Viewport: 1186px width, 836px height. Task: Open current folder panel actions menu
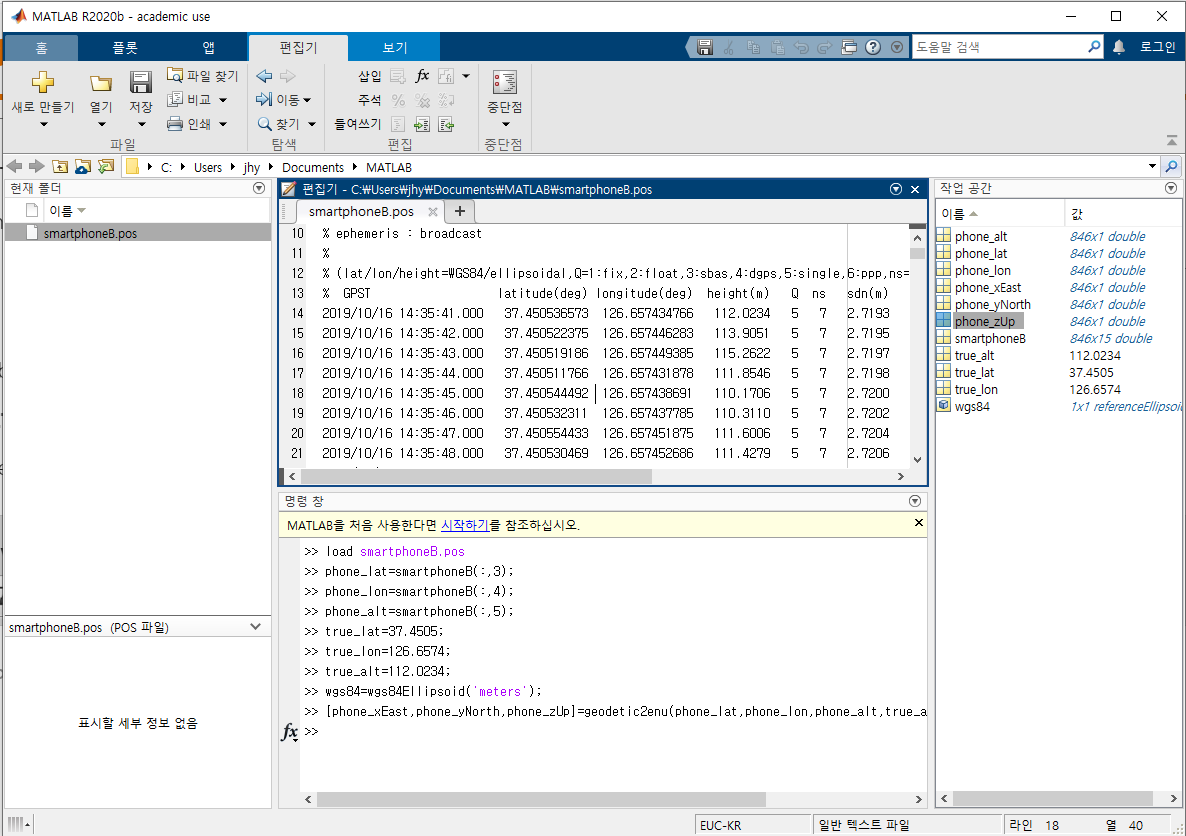[259, 188]
